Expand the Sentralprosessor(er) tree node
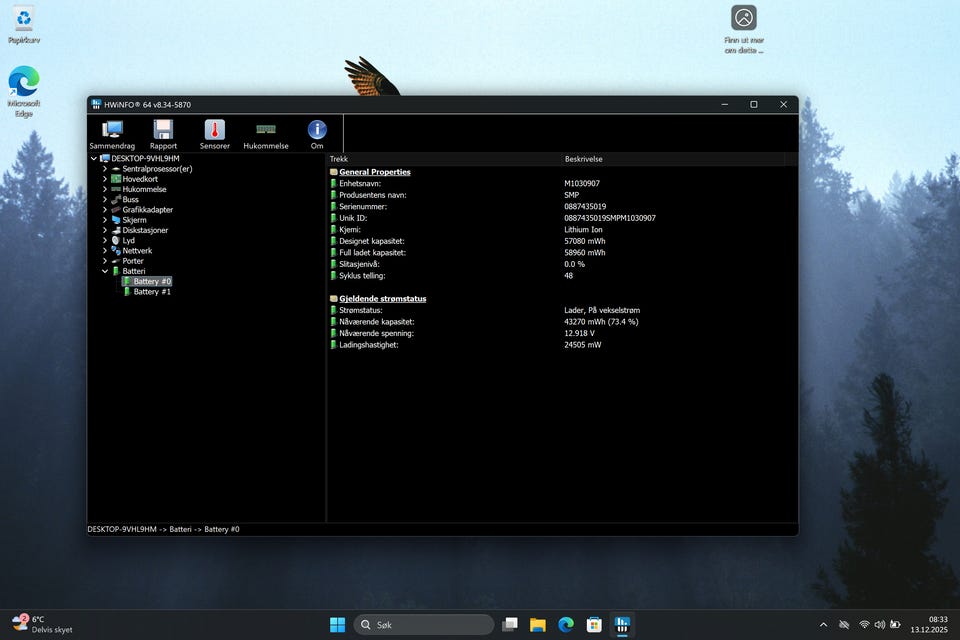Image resolution: width=960 pixels, height=640 pixels. click(x=104, y=169)
